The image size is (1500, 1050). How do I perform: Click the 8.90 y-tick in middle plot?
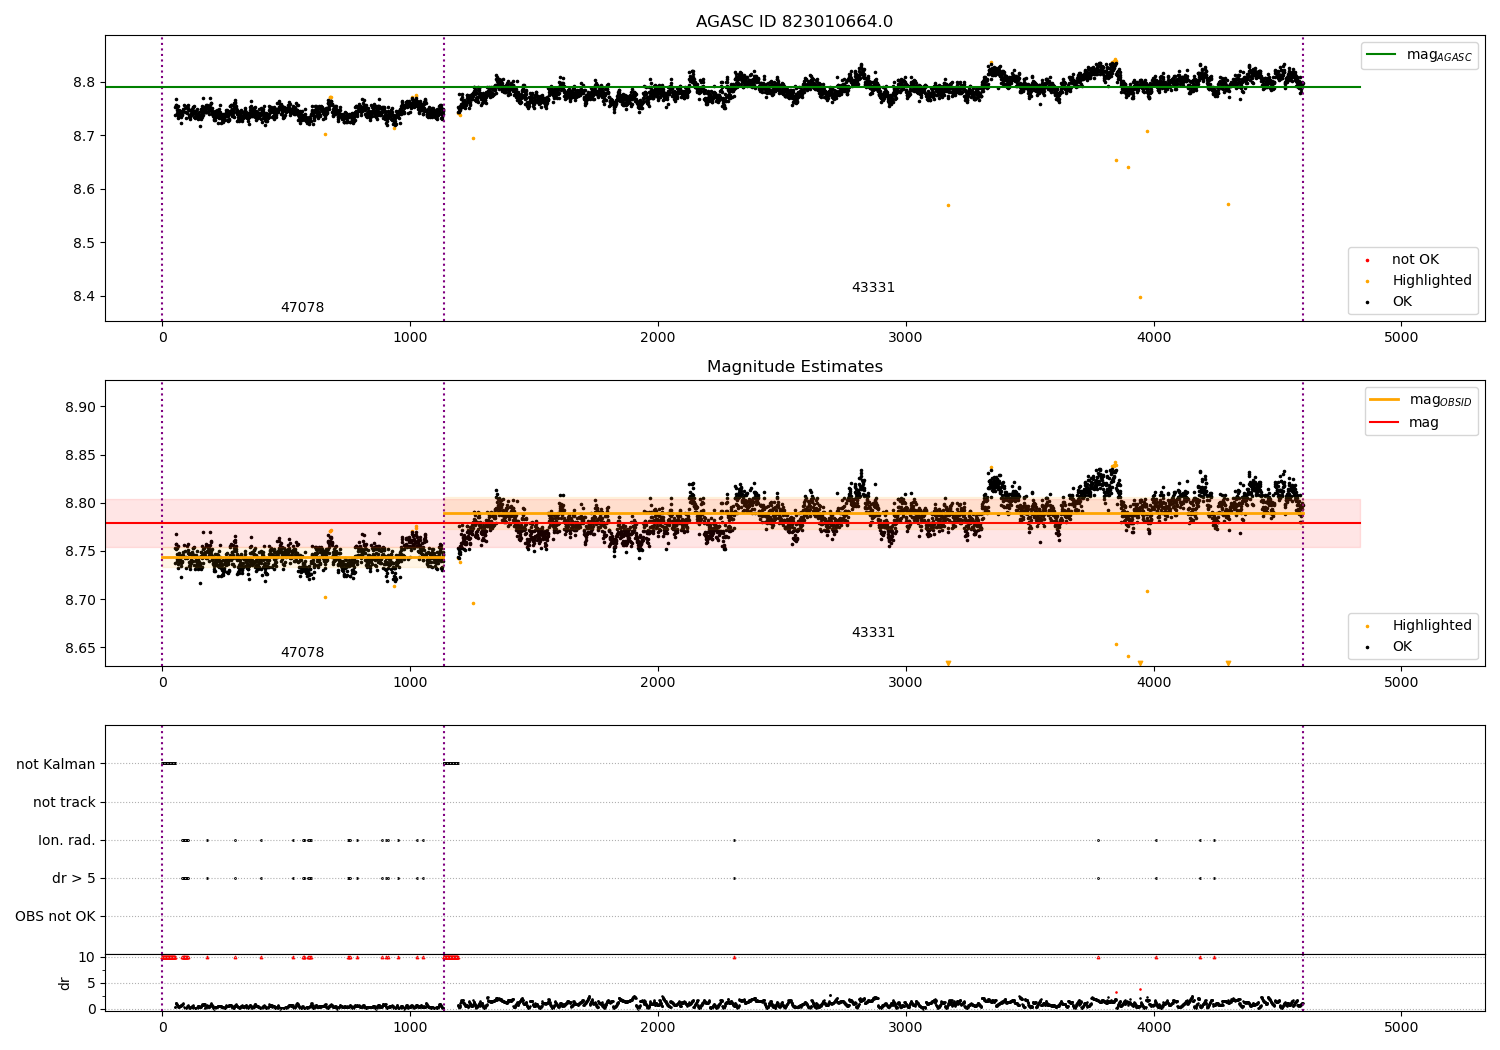(82, 408)
